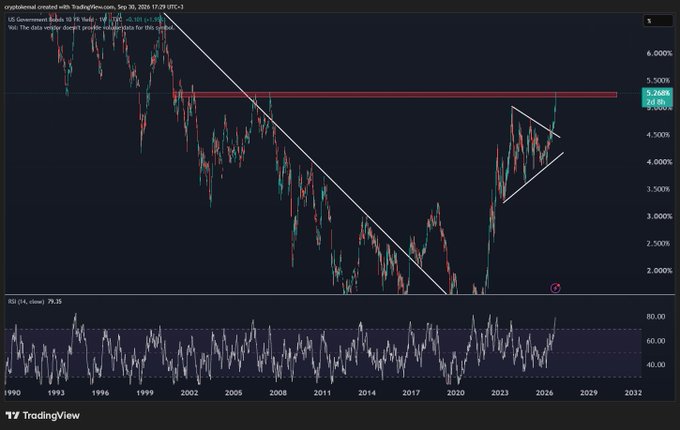
Task: Click the 2.500% price axis label
Action: click(x=659, y=244)
